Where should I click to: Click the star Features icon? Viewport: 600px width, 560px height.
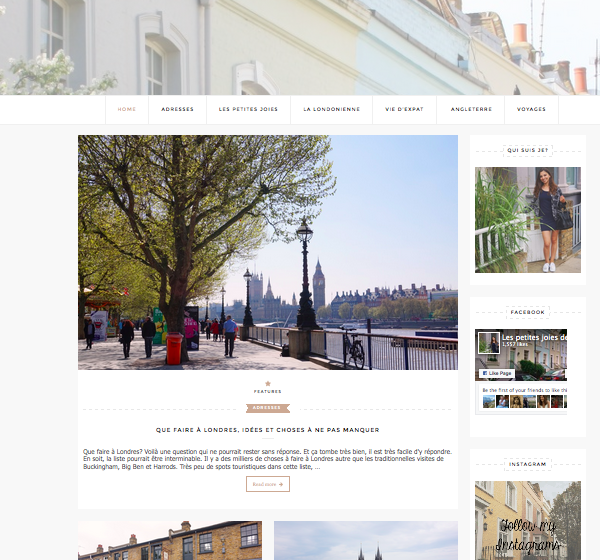267,384
